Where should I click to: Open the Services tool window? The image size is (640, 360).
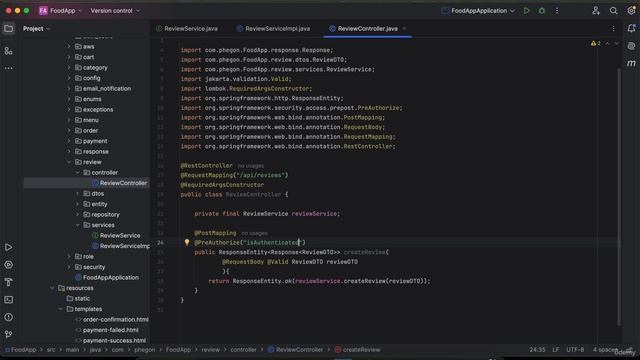9,265
